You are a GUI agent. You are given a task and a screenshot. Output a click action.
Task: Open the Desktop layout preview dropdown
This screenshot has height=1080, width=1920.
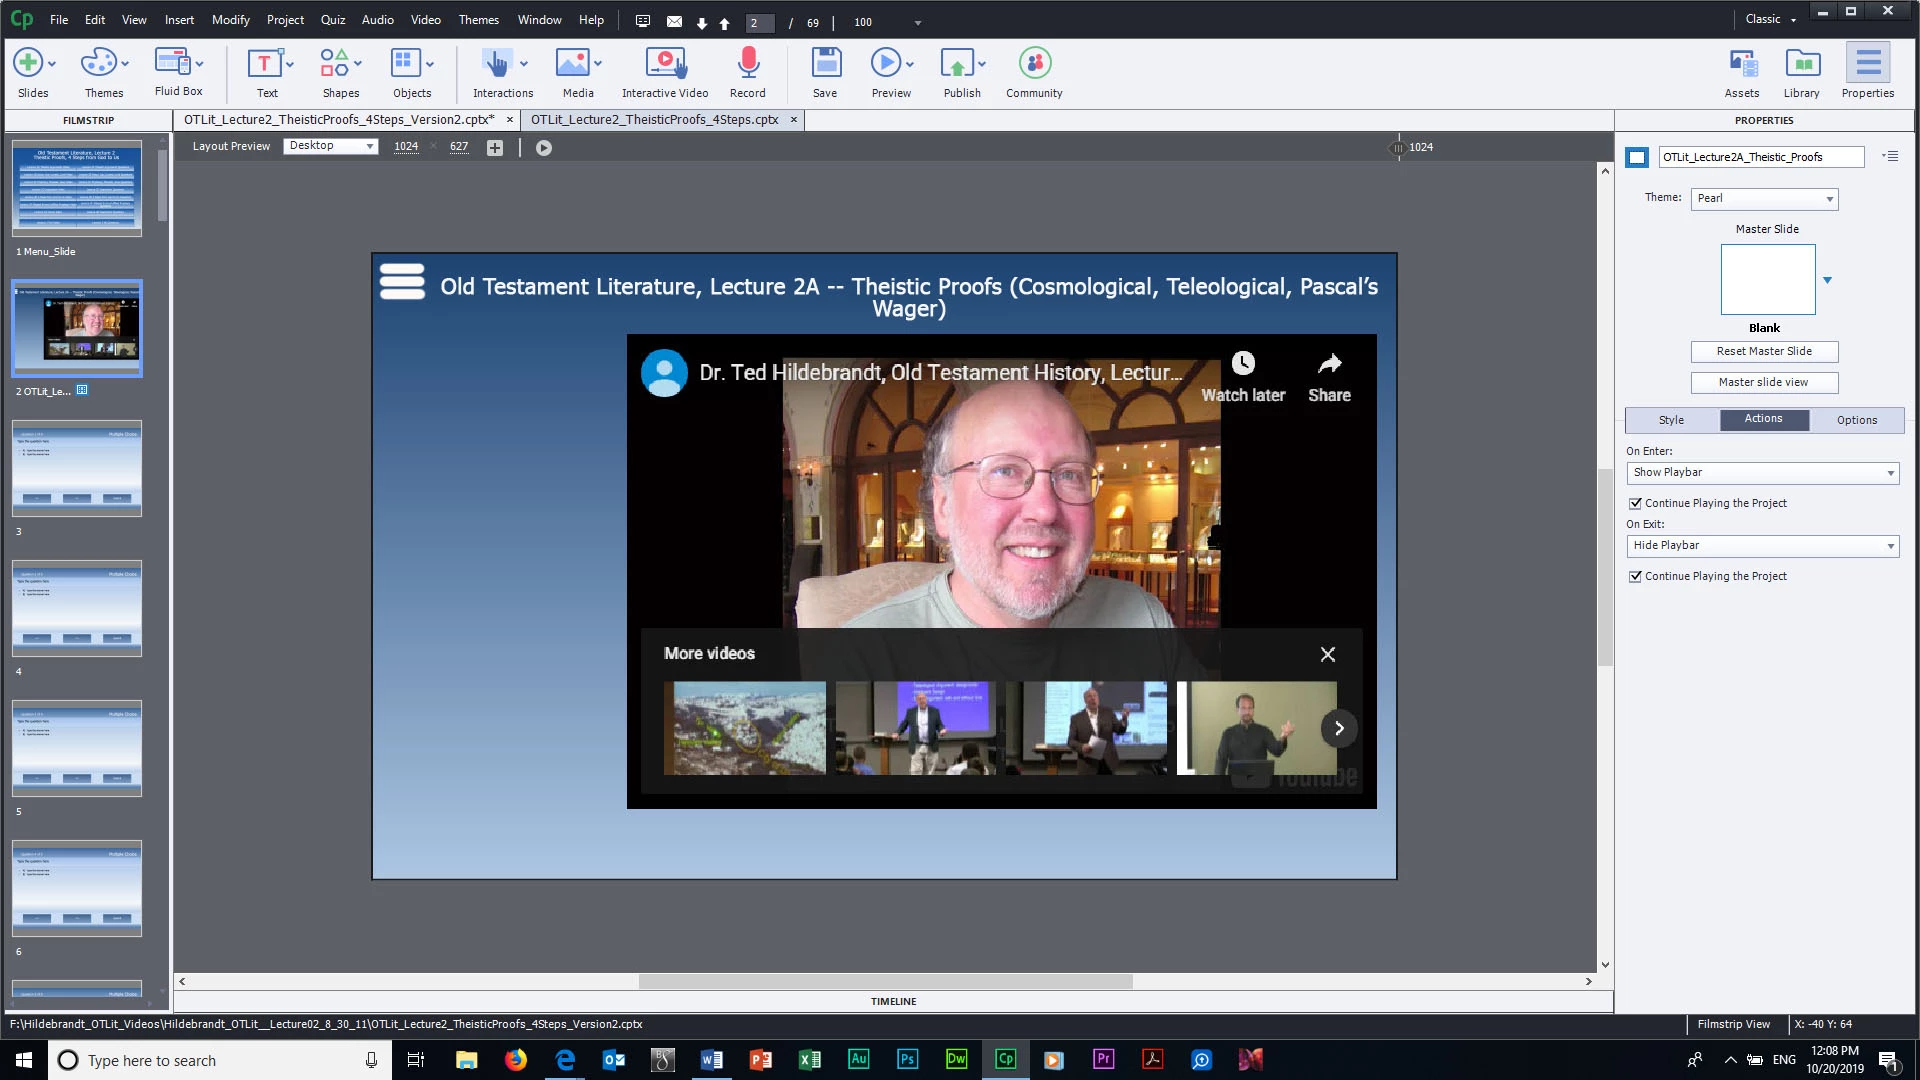(331, 146)
